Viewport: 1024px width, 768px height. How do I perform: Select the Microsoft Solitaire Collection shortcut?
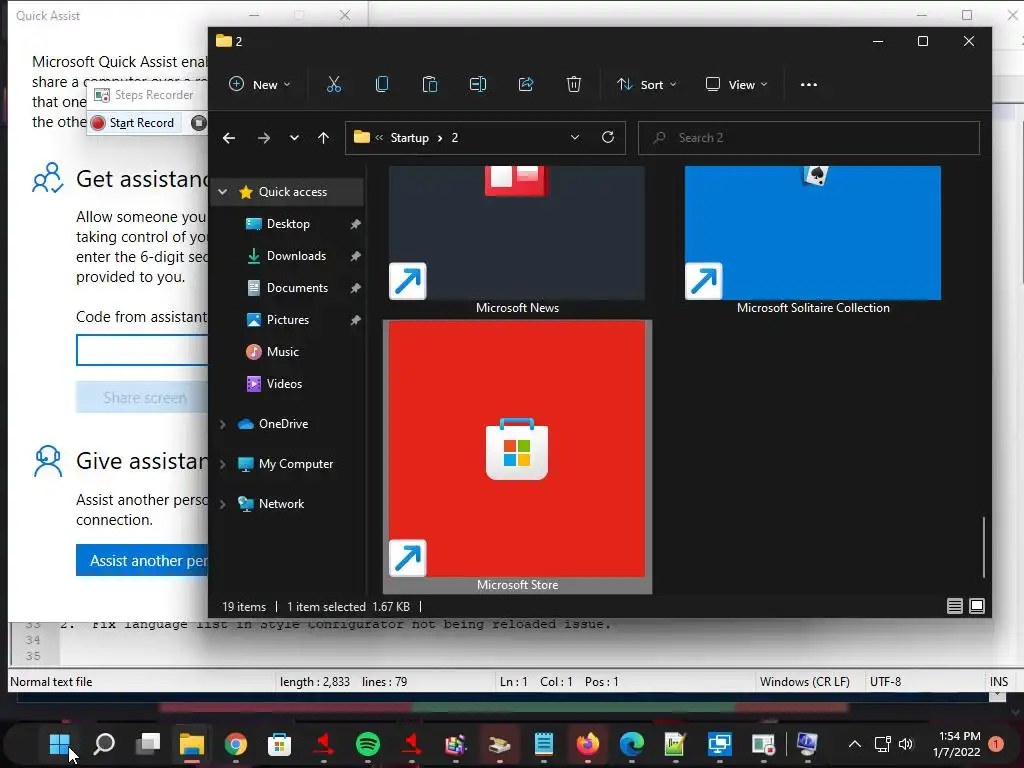click(813, 240)
